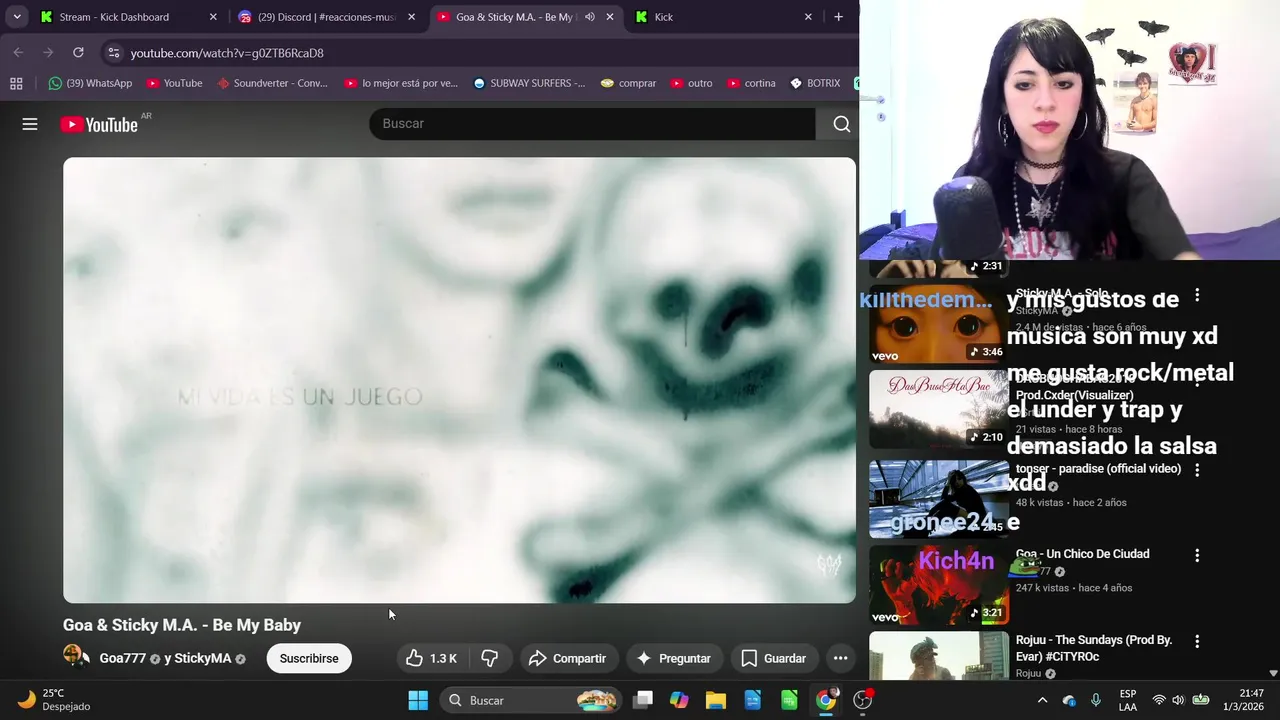Go back in browser history
1280x720 pixels.
coord(18,53)
